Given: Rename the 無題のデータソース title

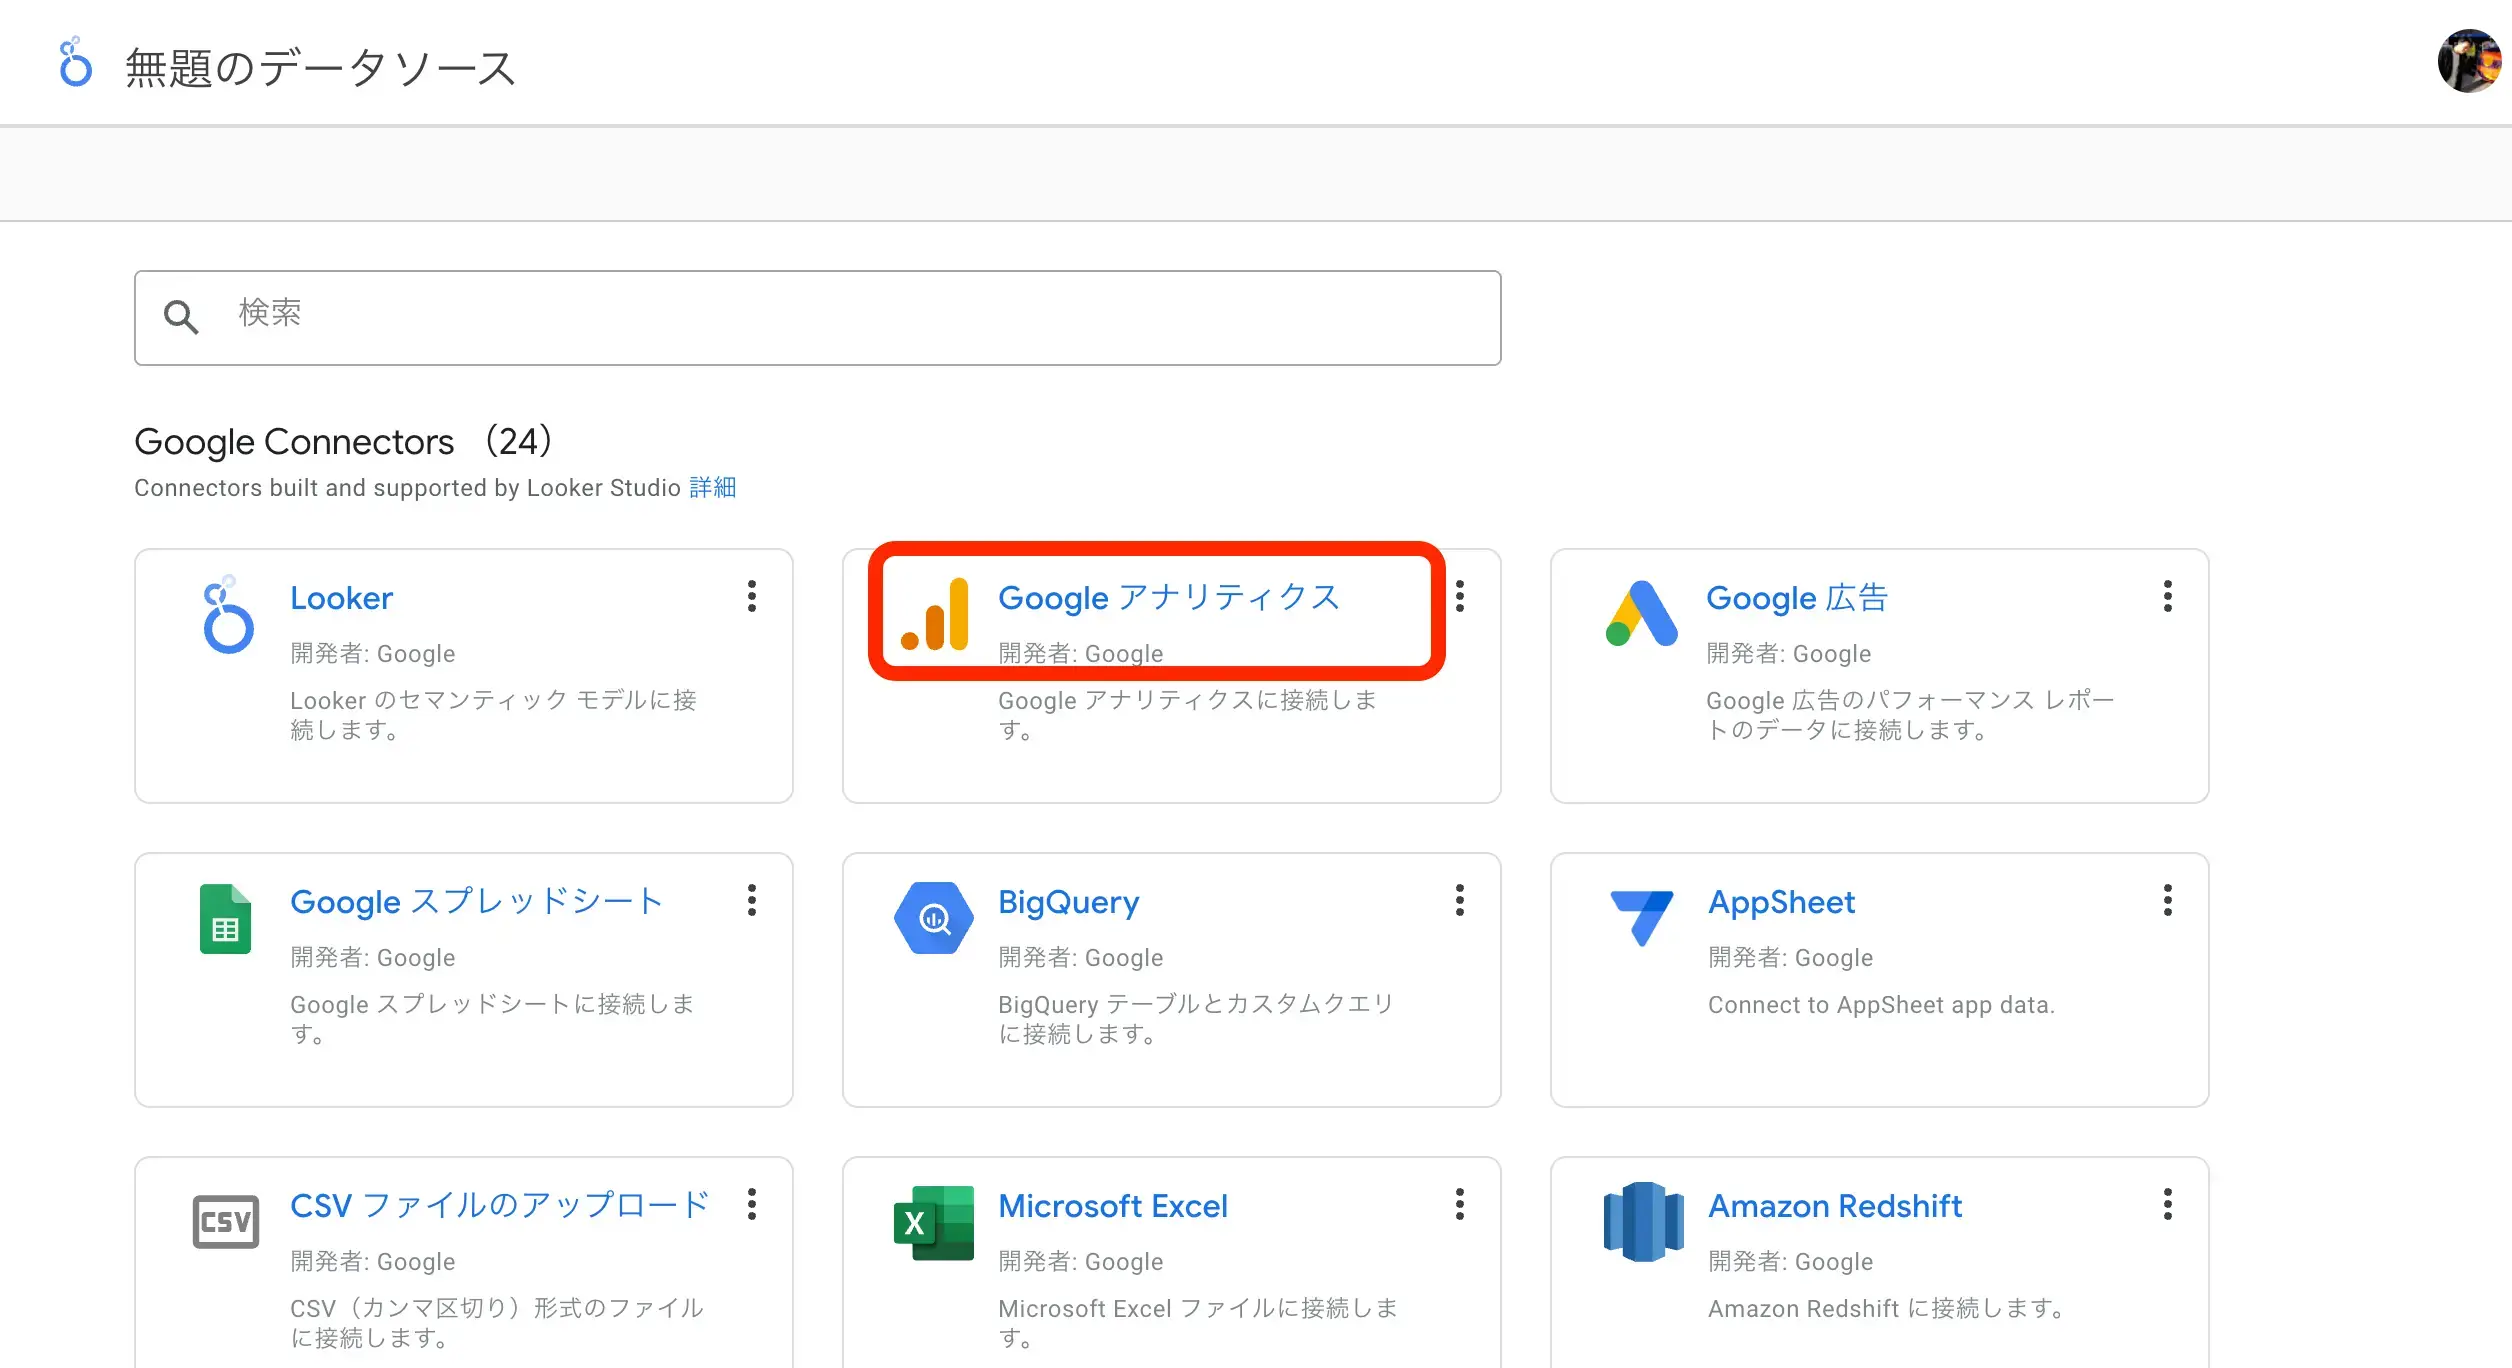Looking at the screenshot, I should tap(320, 68).
